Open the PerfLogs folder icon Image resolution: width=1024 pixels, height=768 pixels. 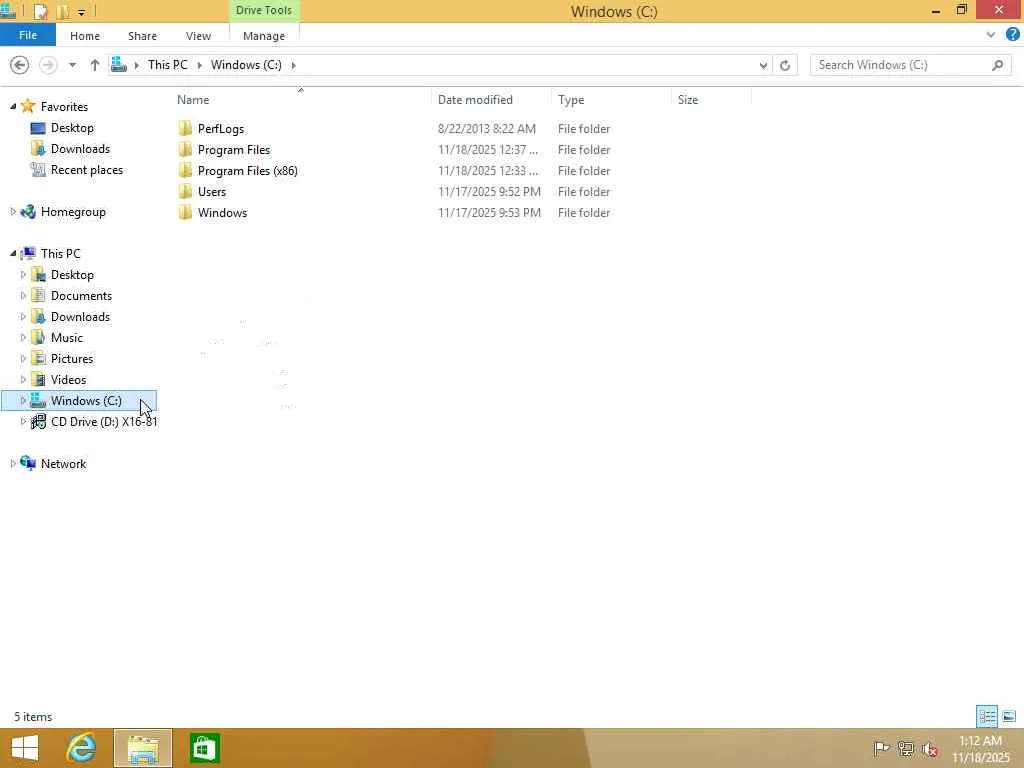click(185, 129)
